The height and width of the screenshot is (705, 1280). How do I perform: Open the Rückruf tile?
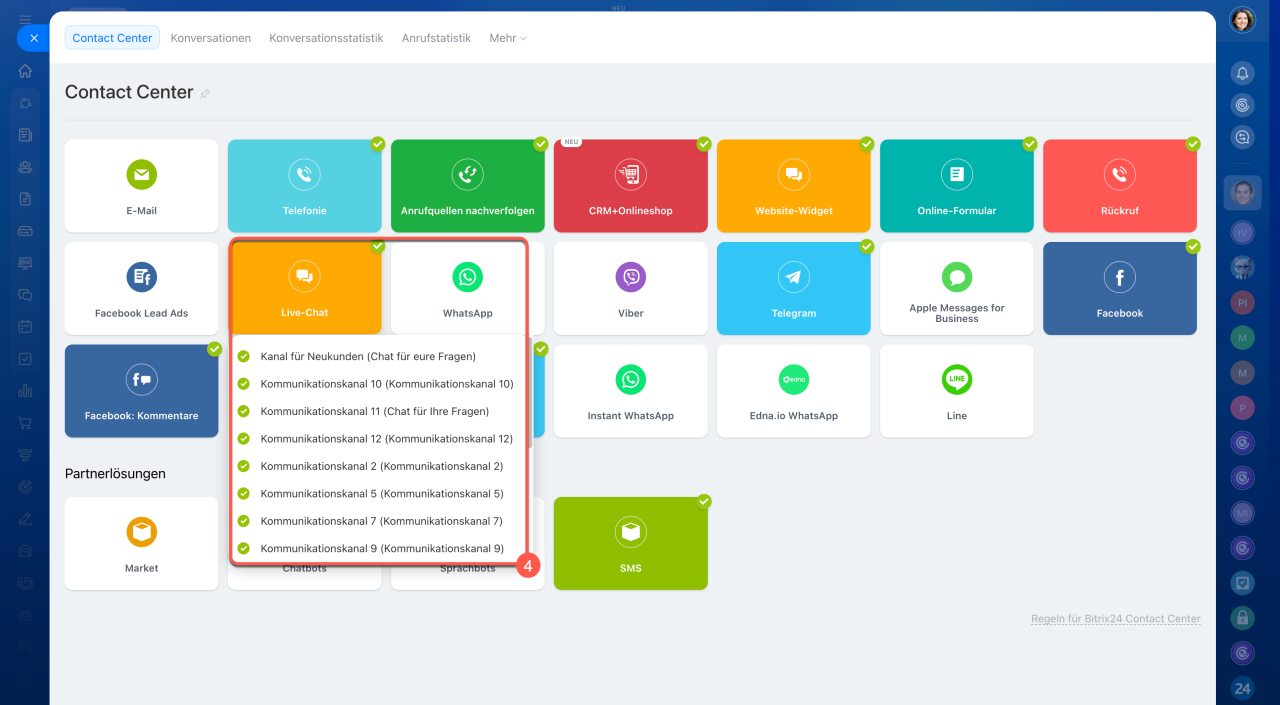(x=1119, y=186)
